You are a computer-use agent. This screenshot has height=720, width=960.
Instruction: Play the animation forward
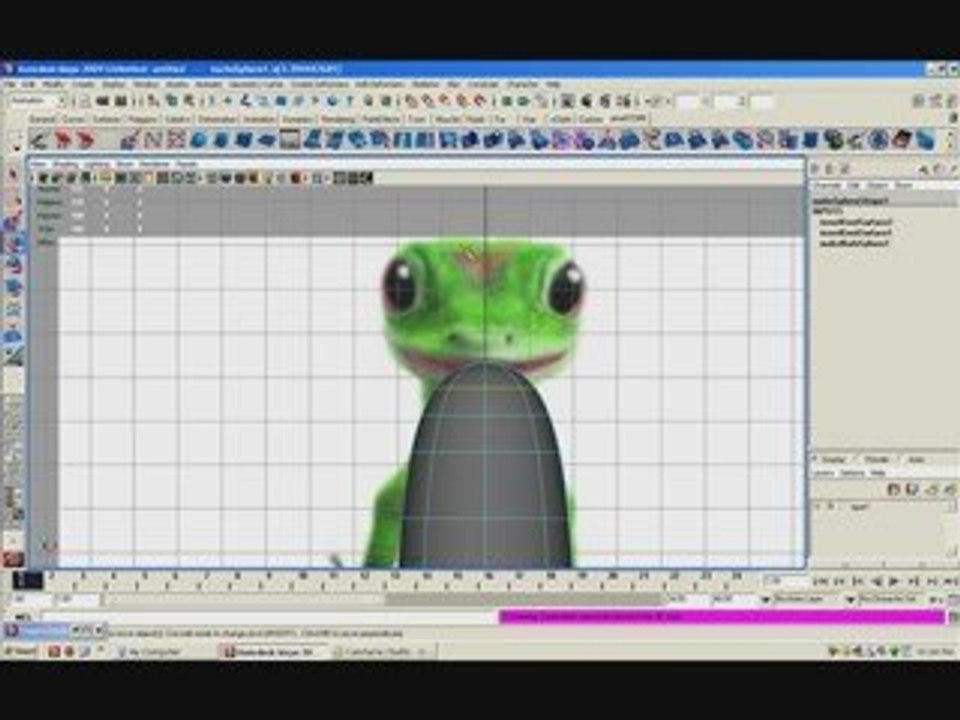[x=894, y=581]
